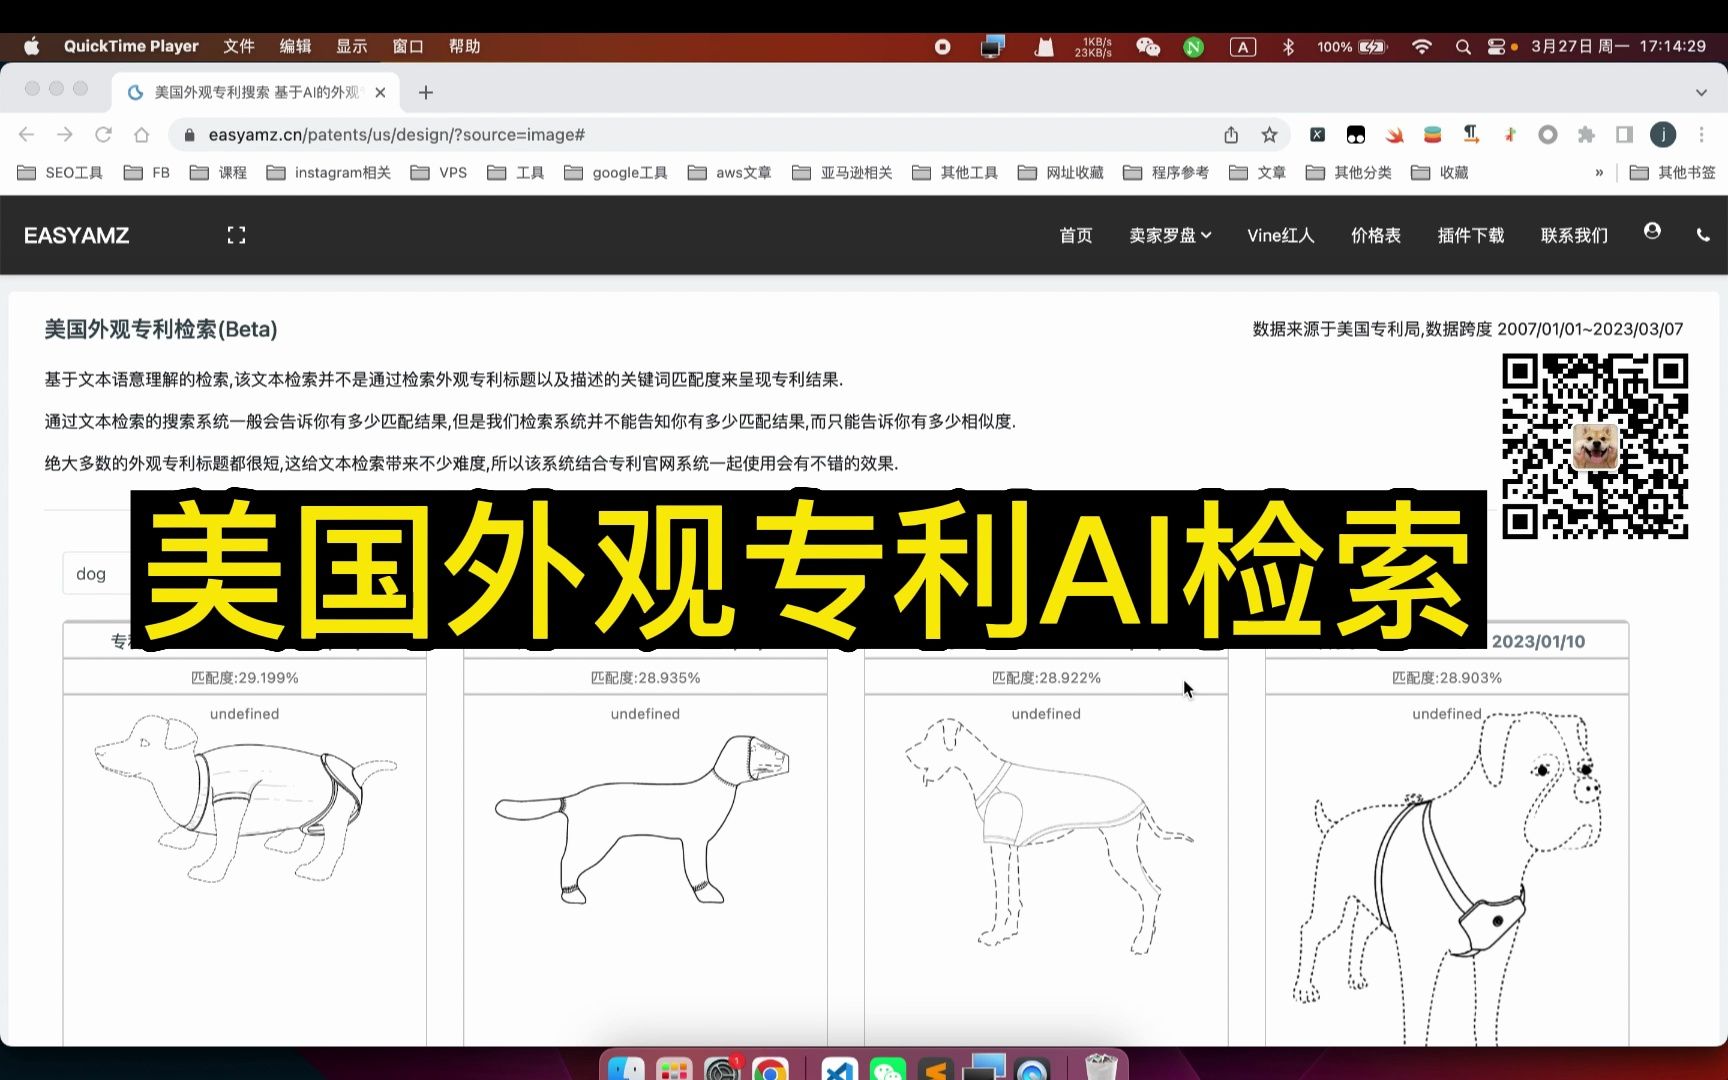Viewport: 1728px width, 1080px height.
Task: Open the Chrome three-dot menu
Action: [1701, 134]
